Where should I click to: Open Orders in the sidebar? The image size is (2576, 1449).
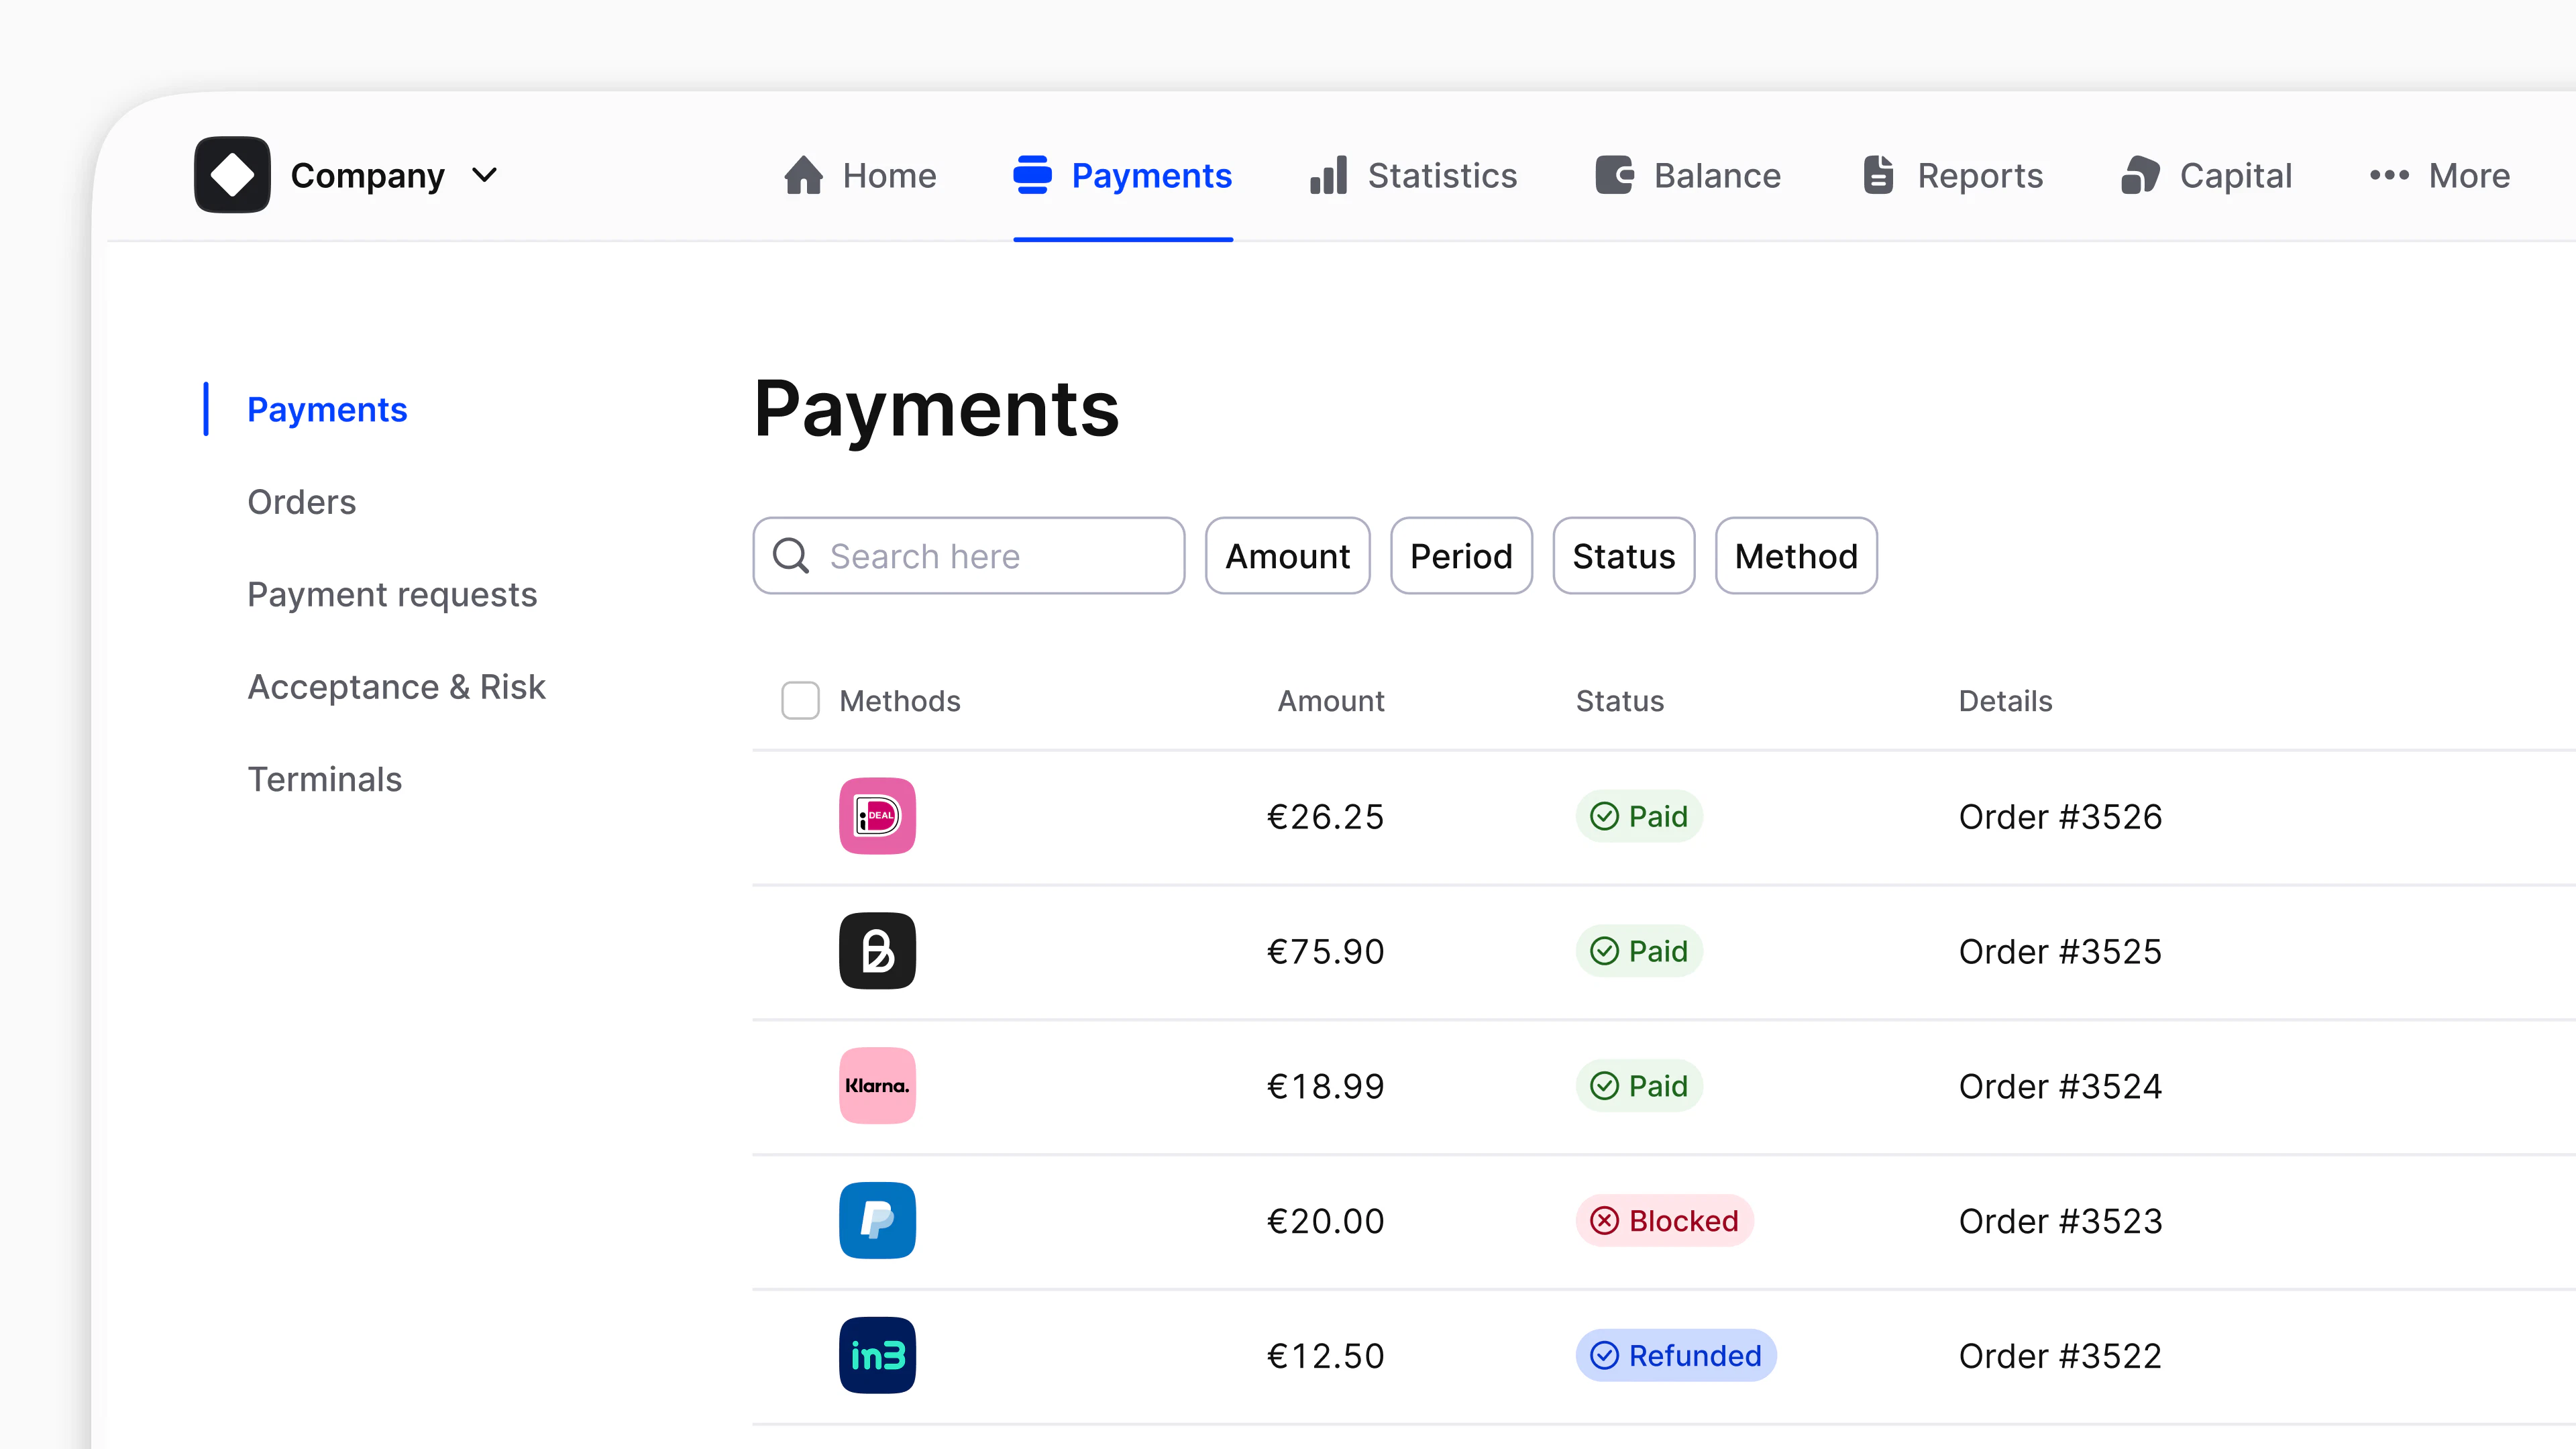[301, 502]
